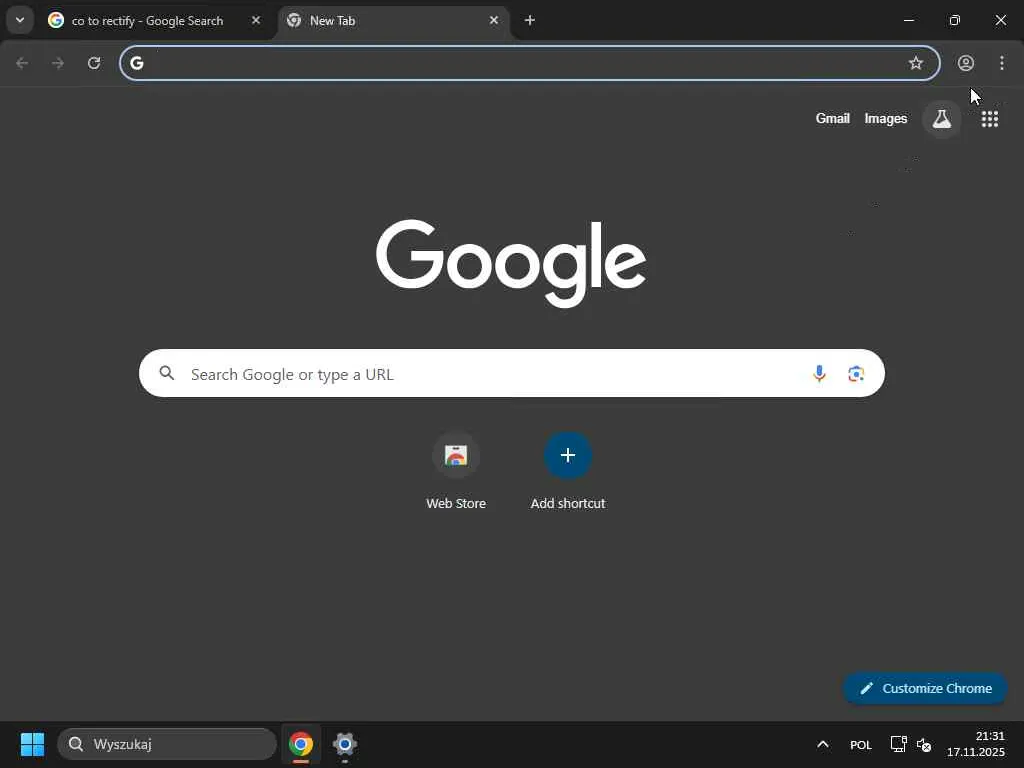Open the Windows Start menu
1024x768 pixels.
32,744
